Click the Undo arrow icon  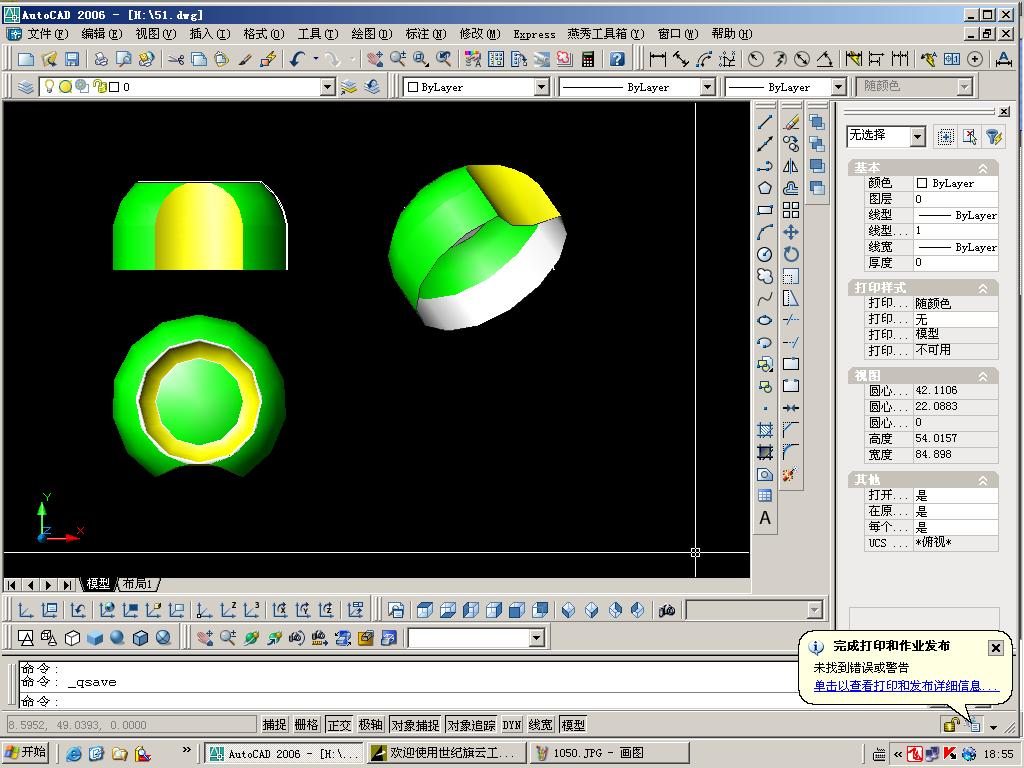pyautogui.click(x=298, y=59)
